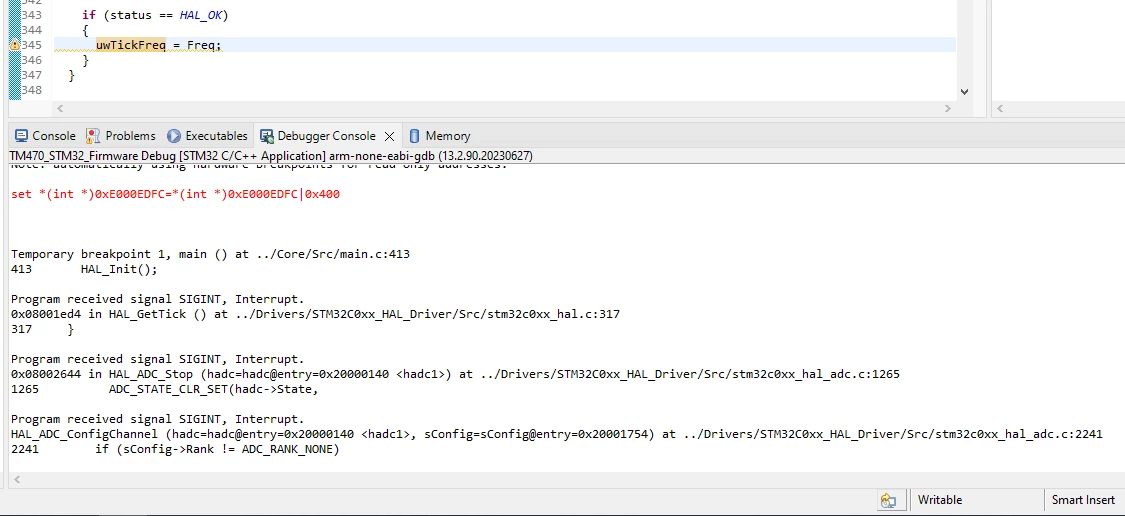1125x516 pixels.
Task: Click the '1265 ADC_STATE_CLR_SET' console line
Action: point(164,389)
